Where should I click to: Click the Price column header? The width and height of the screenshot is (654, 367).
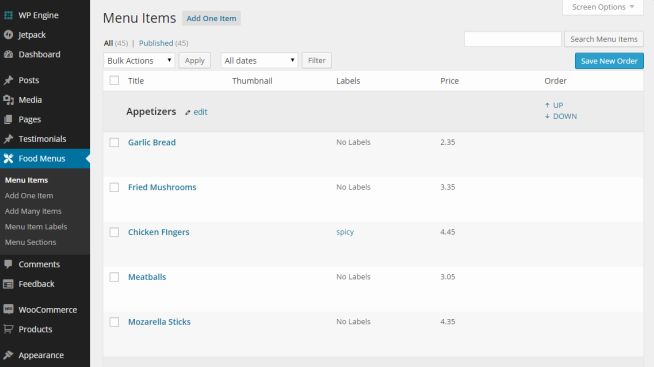coord(449,81)
